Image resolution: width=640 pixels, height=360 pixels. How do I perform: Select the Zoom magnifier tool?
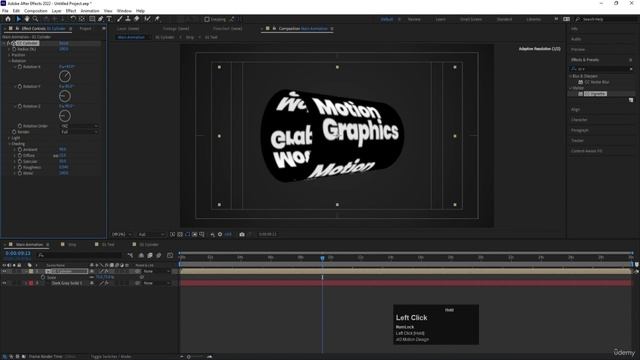36,19
